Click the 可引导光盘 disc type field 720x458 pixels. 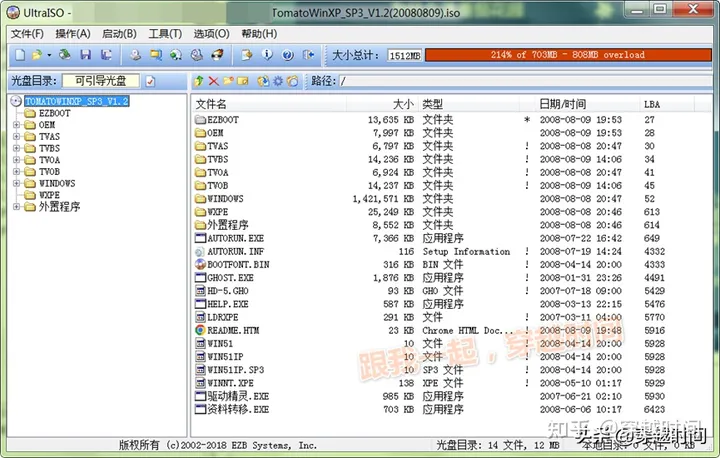[x=101, y=81]
